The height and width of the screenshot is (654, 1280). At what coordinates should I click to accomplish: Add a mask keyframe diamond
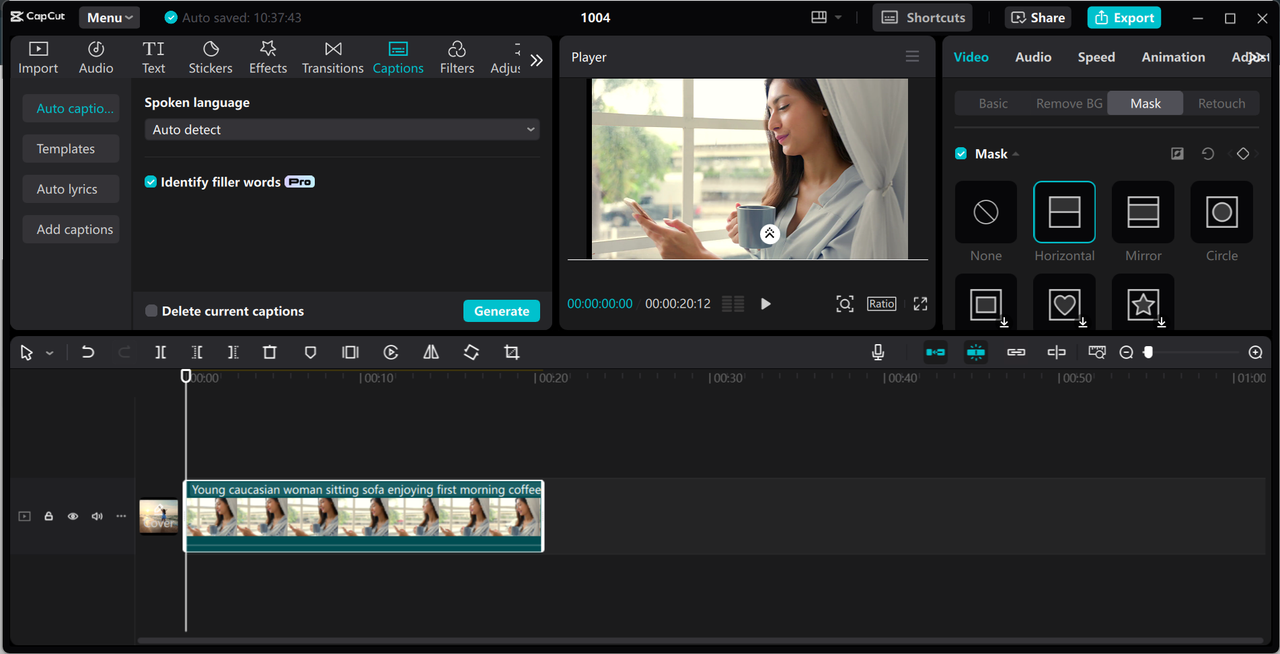point(1243,154)
